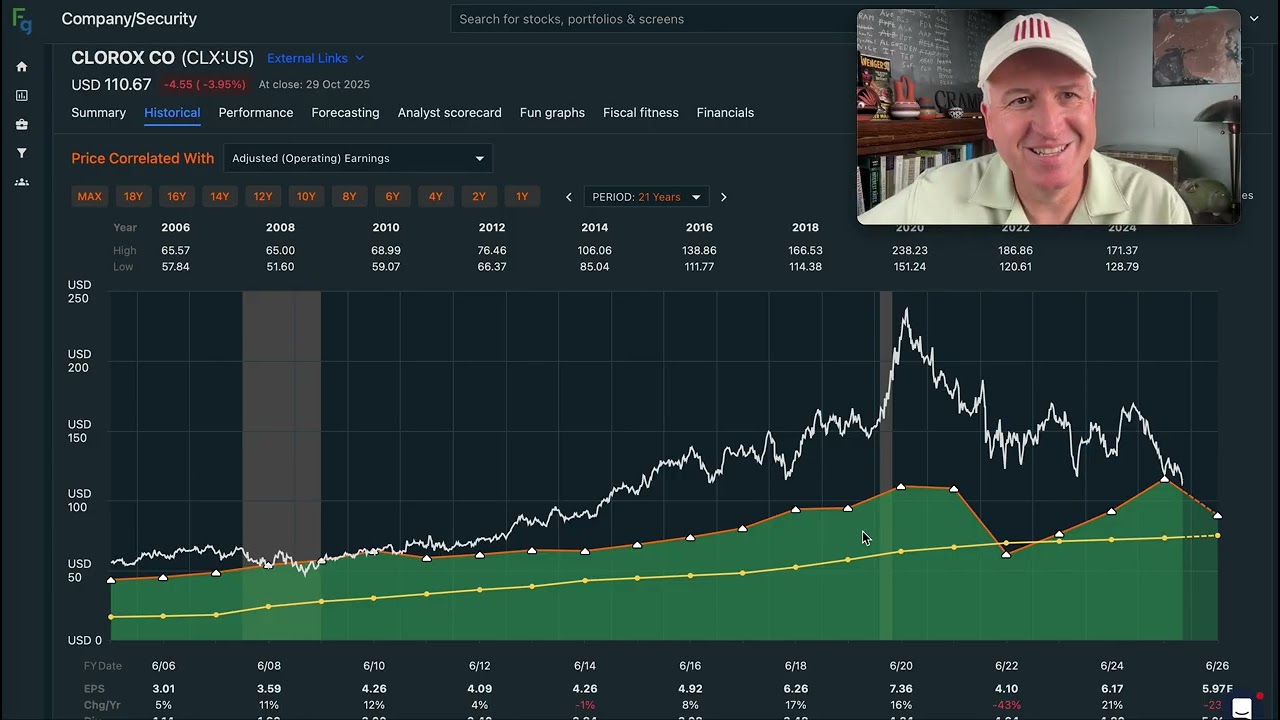The width and height of the screenshot is (1280, 720).
Task: Open the portfolio briefcase sidebar icon
Action: click(21, 125)
